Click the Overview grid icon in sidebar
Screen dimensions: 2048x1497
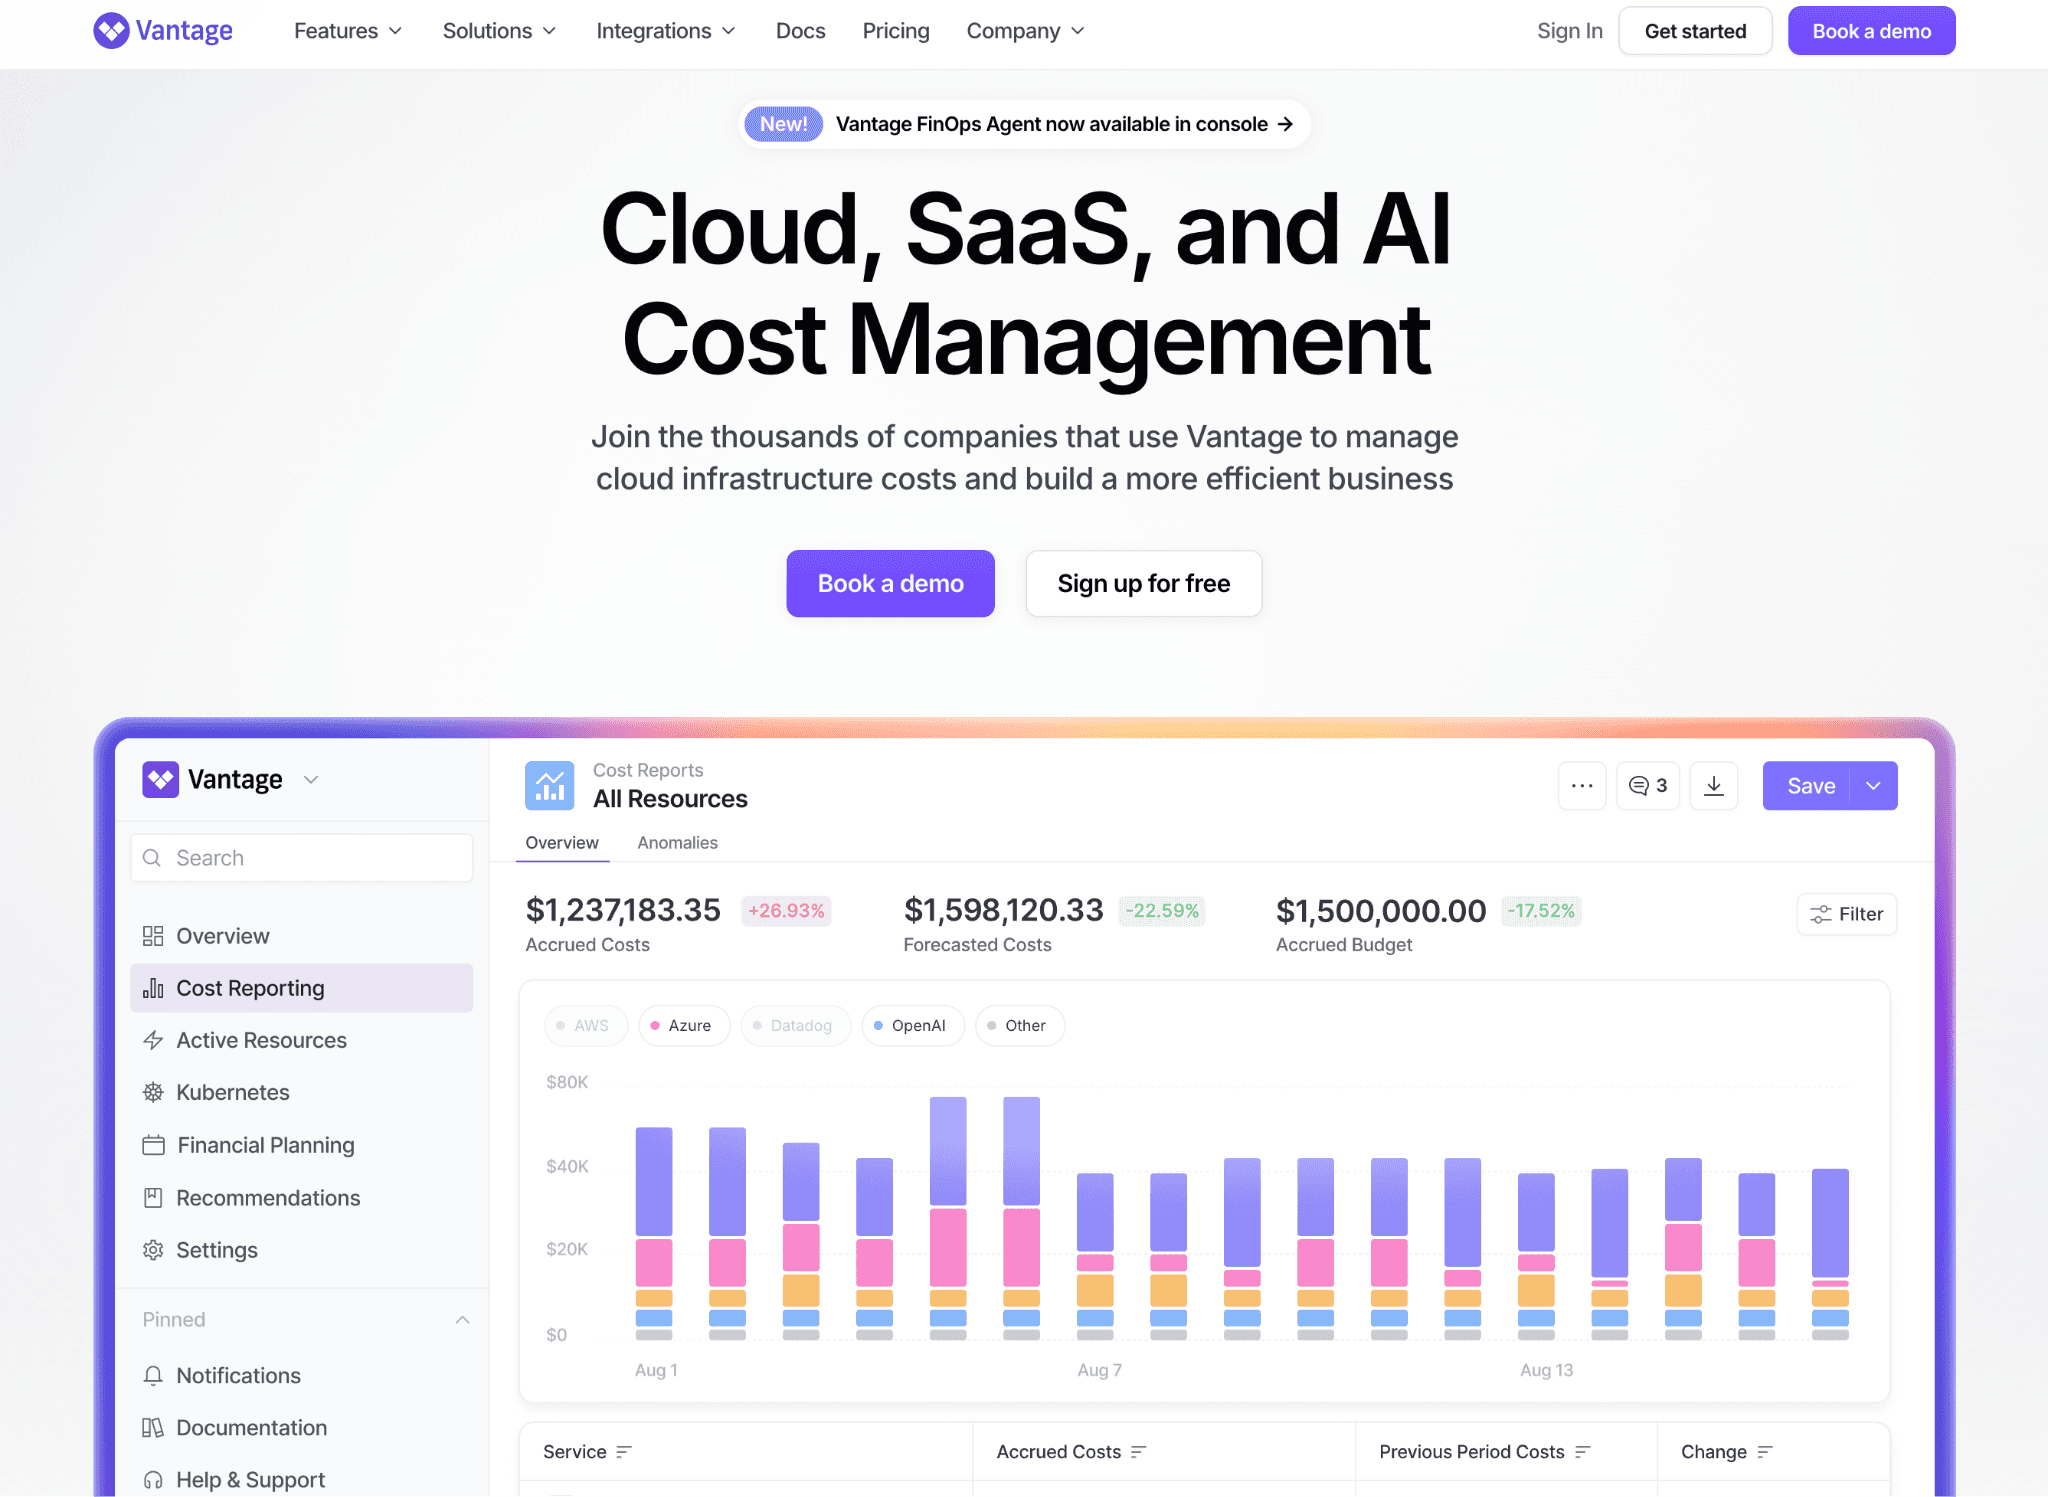pos(153,936)
